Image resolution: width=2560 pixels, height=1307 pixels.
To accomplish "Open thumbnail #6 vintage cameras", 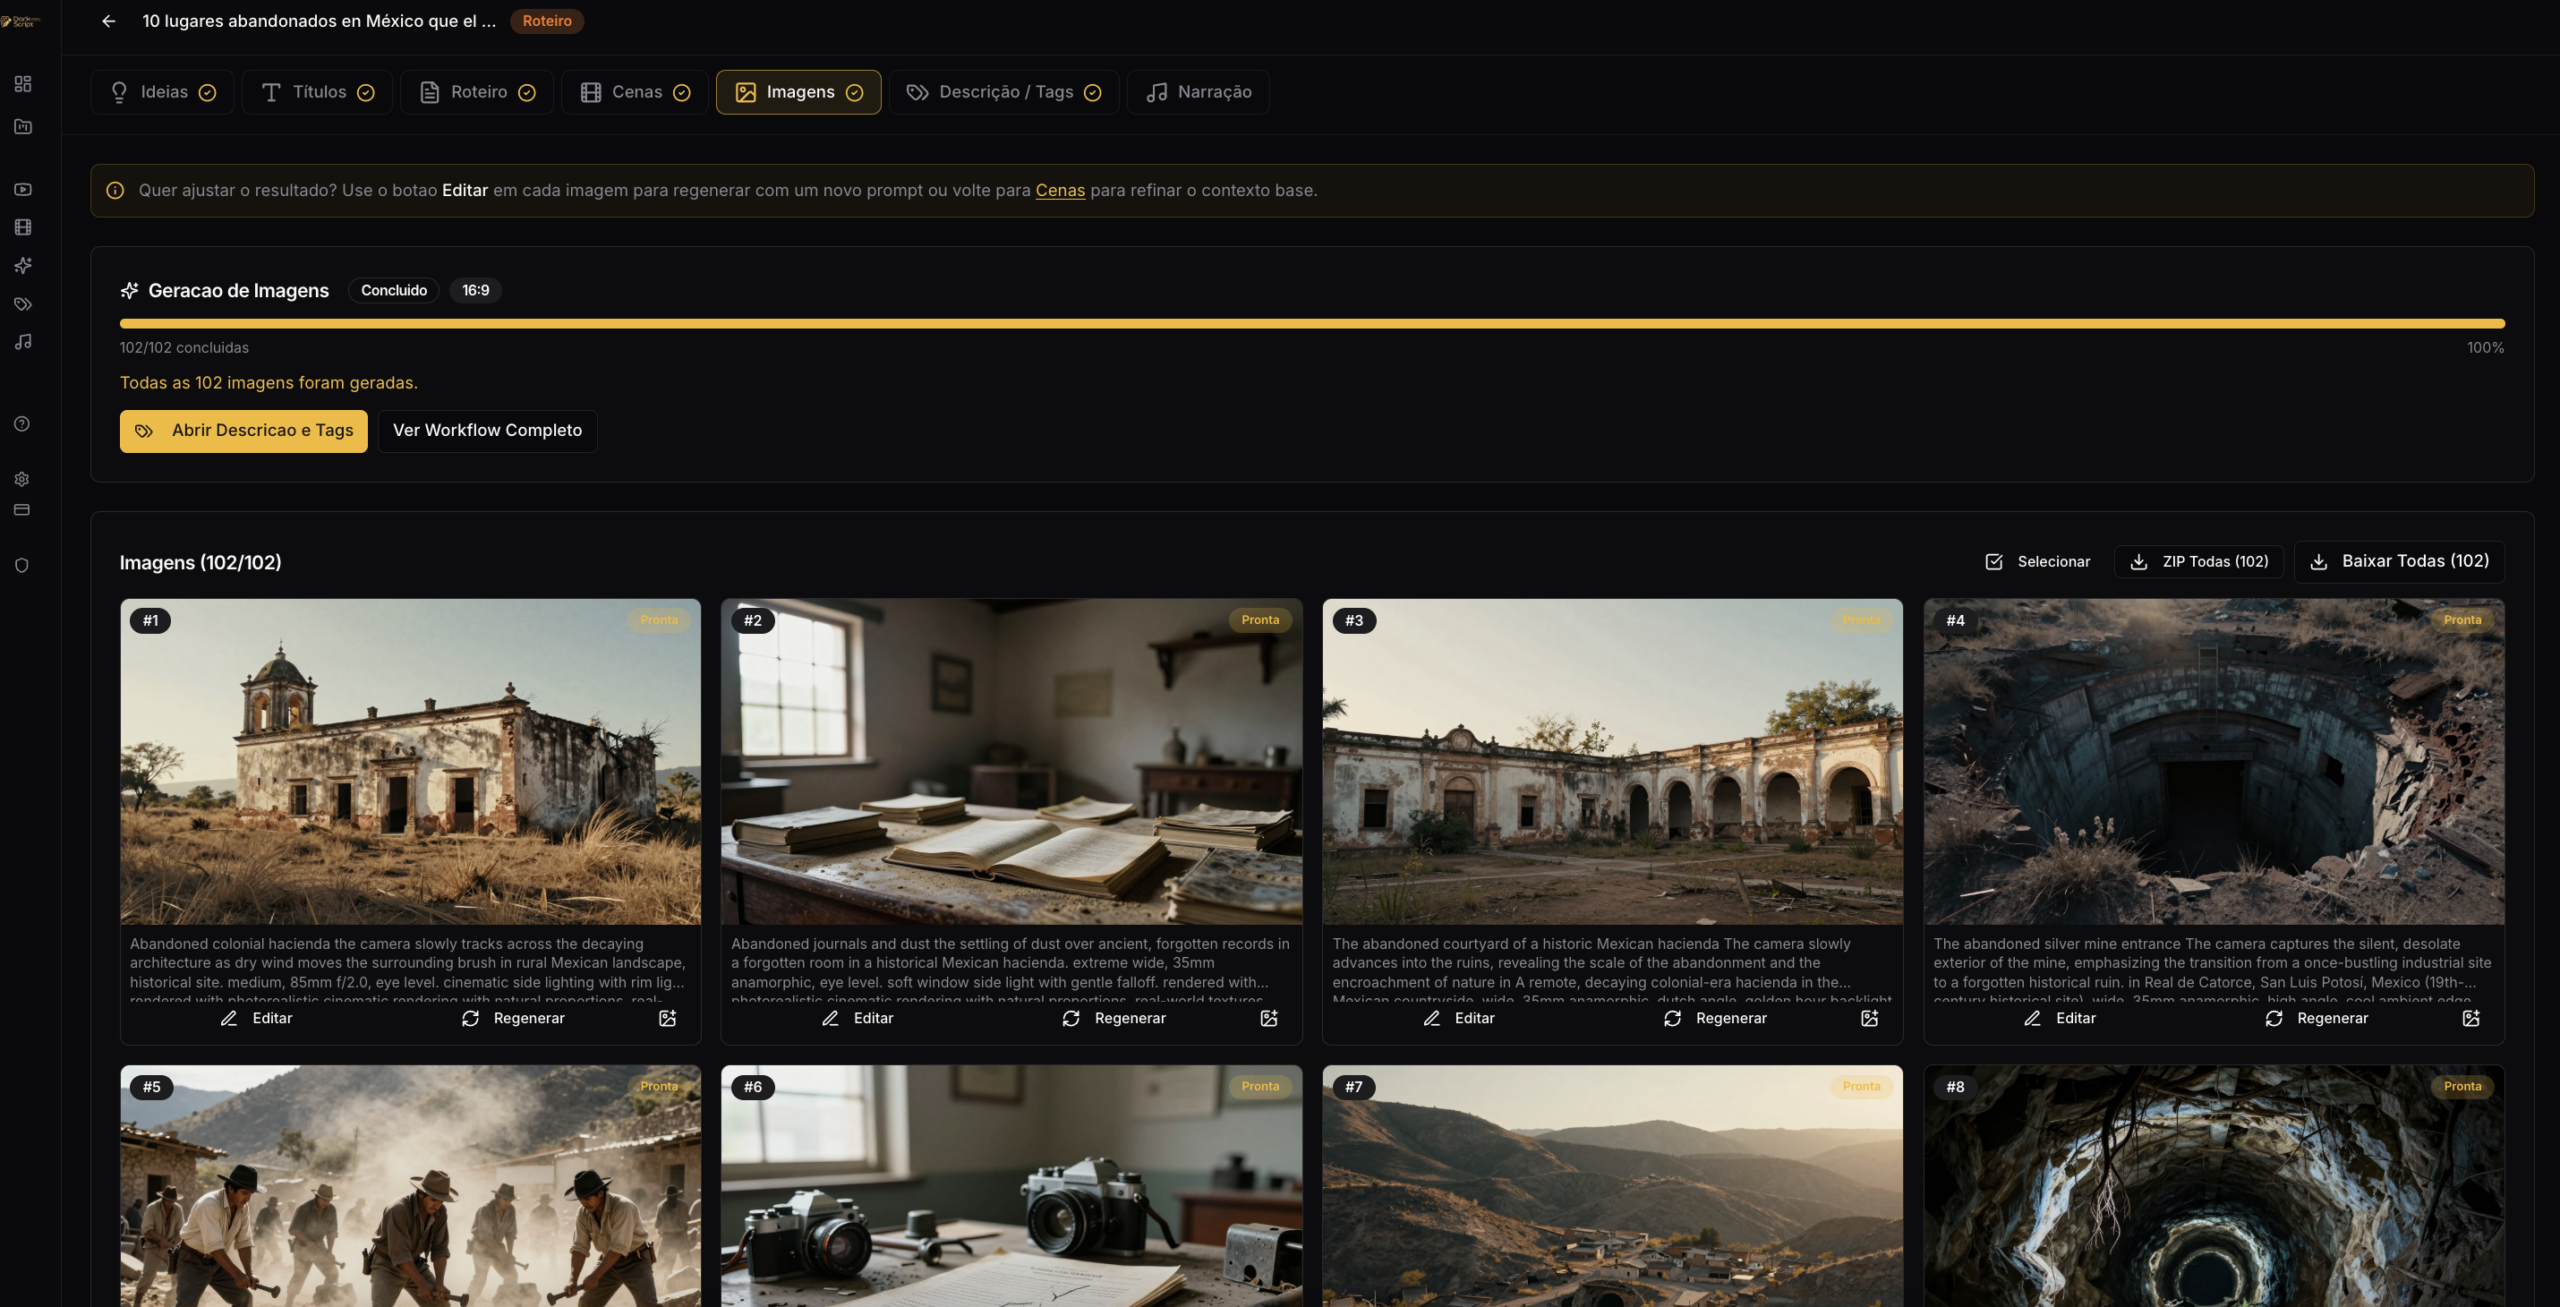I will (1011, 1186).
